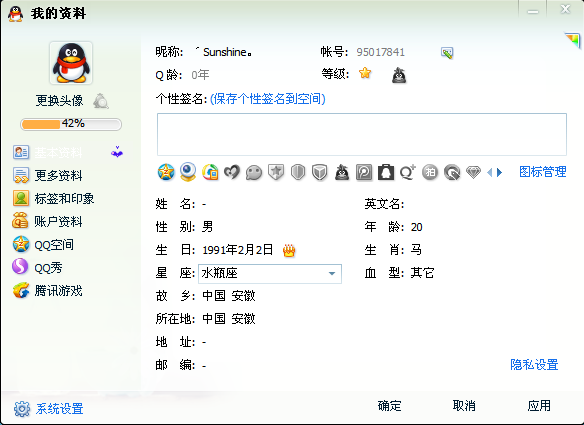Click the gender value 男
Viewport: 584px width, 425px height.
pyautogui.click(x=207, y=227)
